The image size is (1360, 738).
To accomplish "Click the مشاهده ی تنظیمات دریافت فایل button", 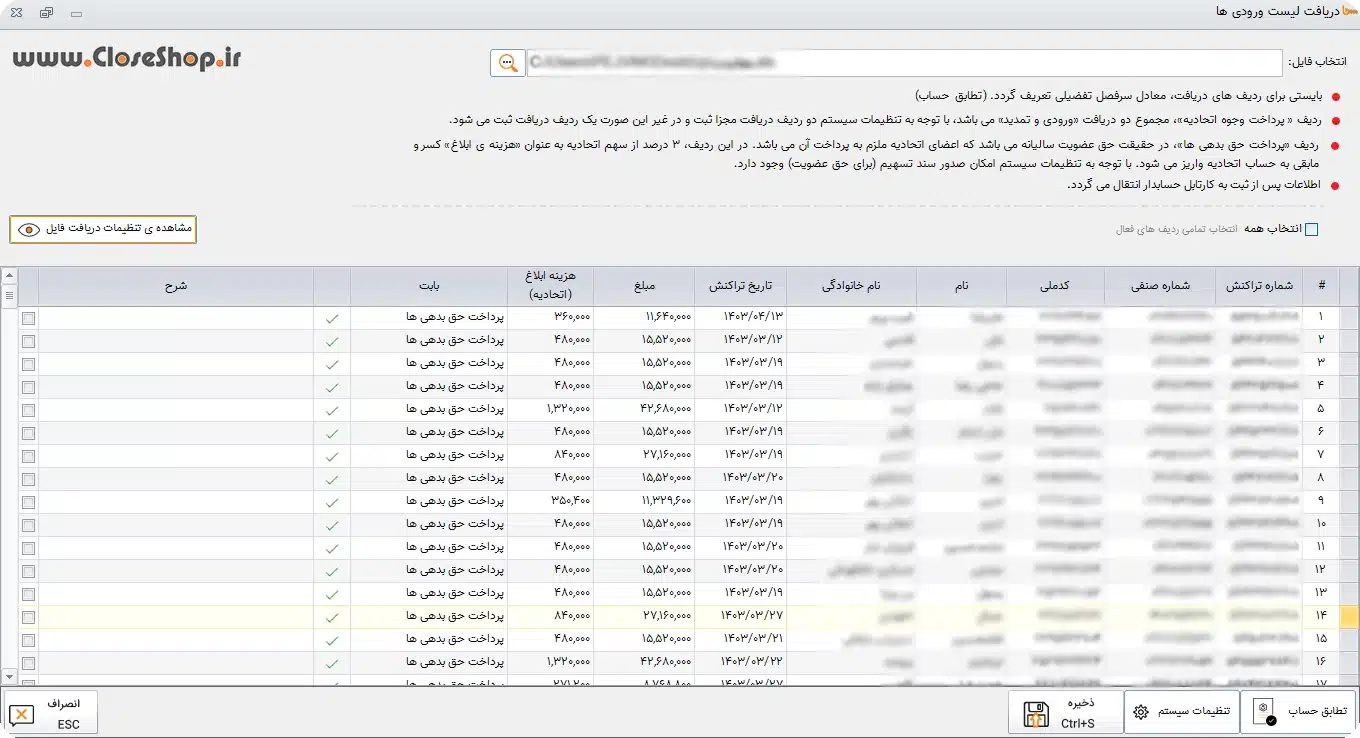I will tap(103, 229).
